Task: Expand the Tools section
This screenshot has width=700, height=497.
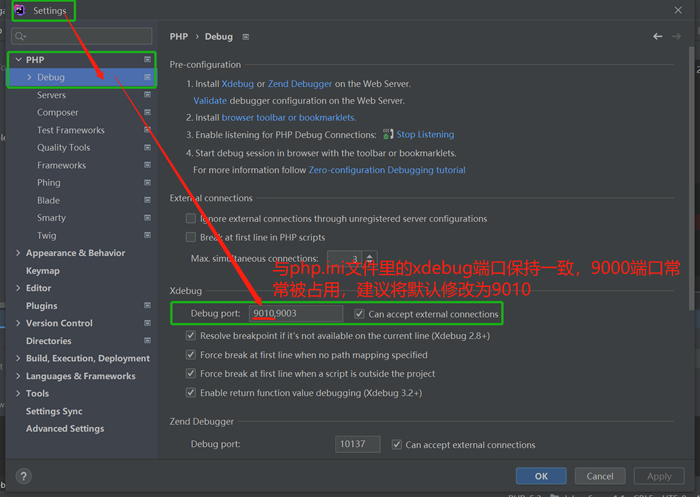Action: click(18, 393)
